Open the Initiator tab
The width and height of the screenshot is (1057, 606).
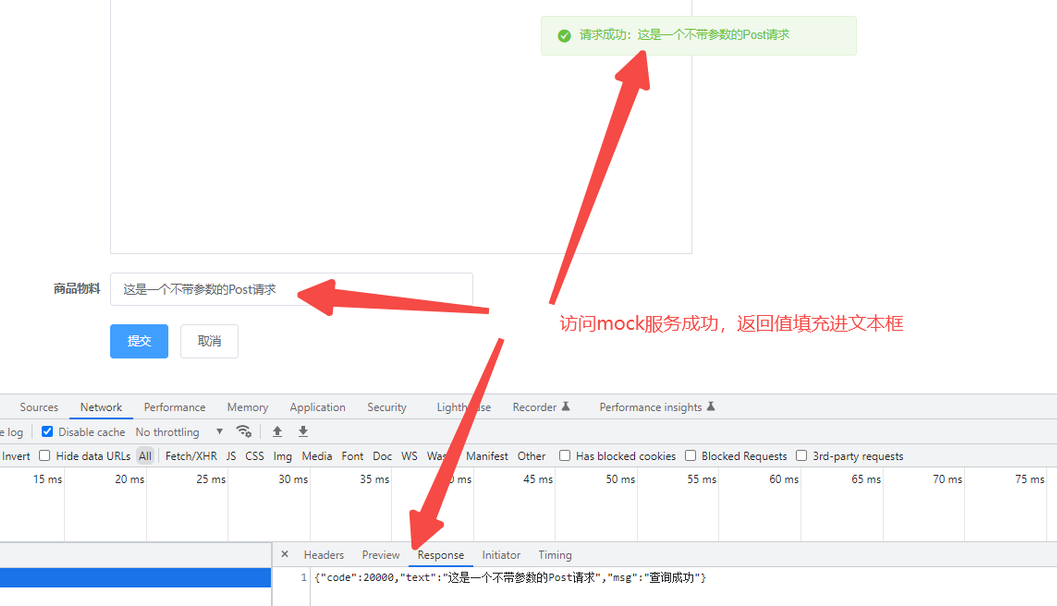pos(501,555)
